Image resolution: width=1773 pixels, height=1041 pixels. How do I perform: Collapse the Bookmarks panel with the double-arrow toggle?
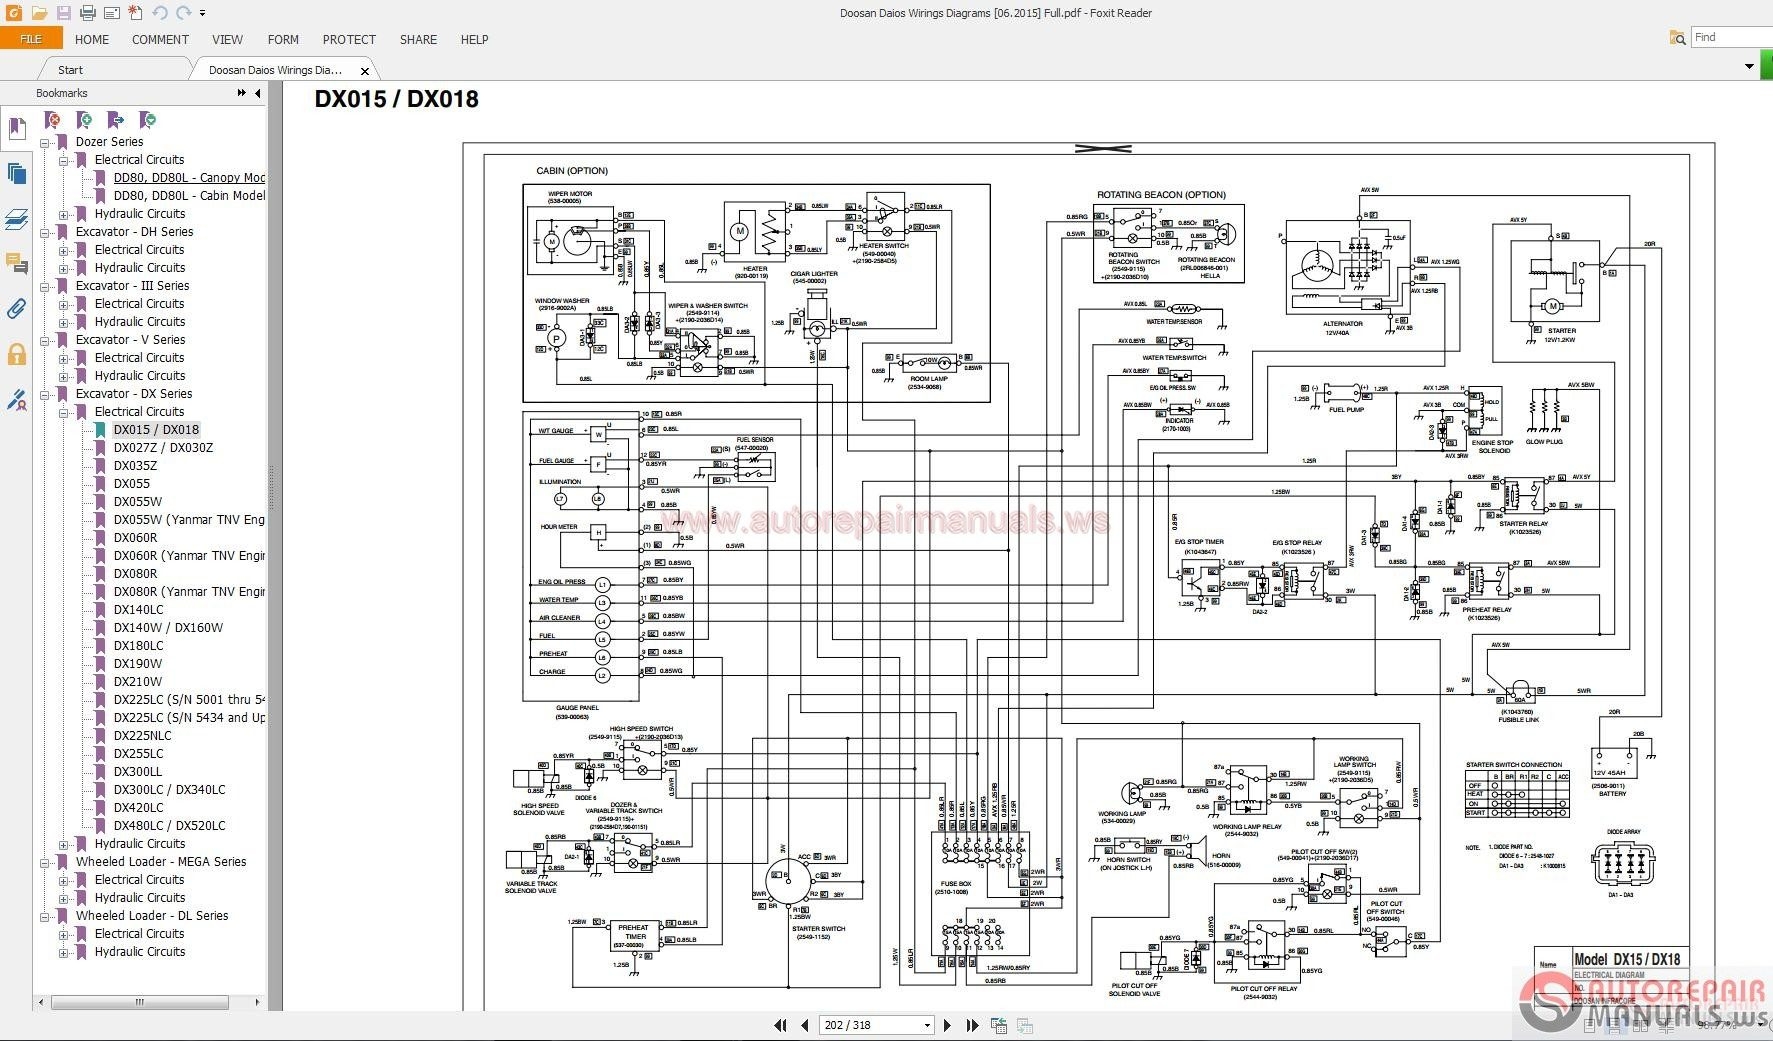click(x=241, y=91)
